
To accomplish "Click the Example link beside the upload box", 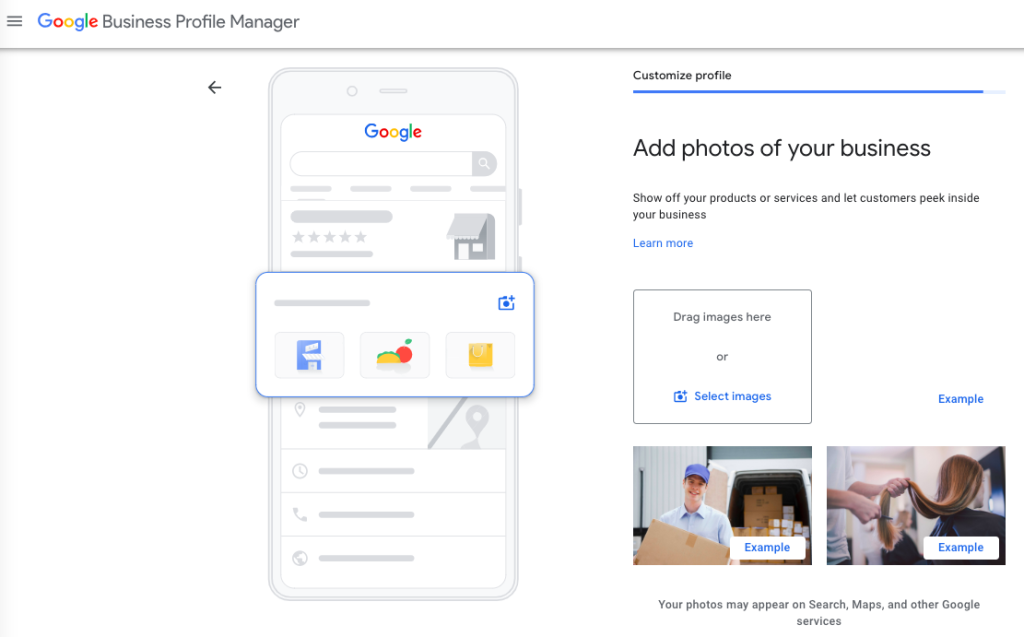I will [x=960, y=399].
